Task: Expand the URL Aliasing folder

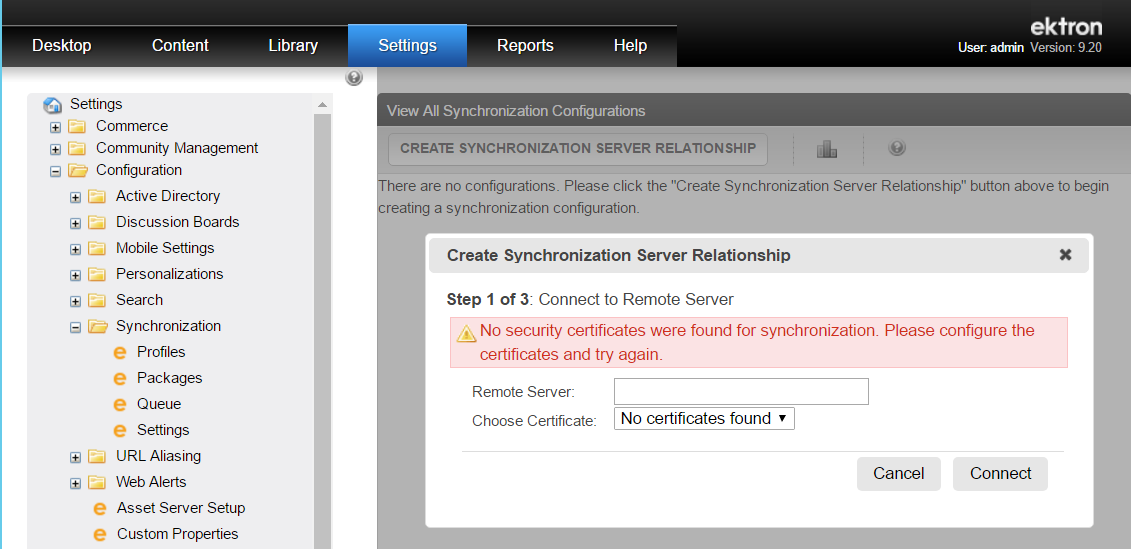Action: click(75, 457)
